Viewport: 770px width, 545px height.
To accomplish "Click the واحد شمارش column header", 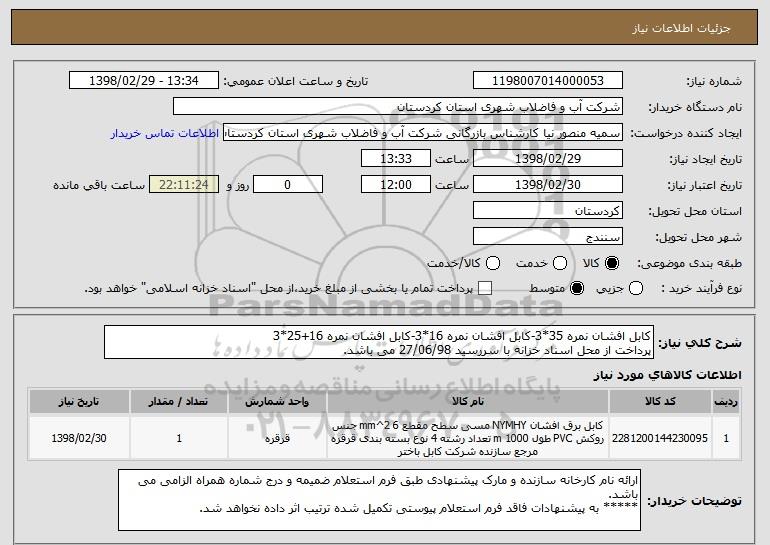I will click(x=277, y=402).
